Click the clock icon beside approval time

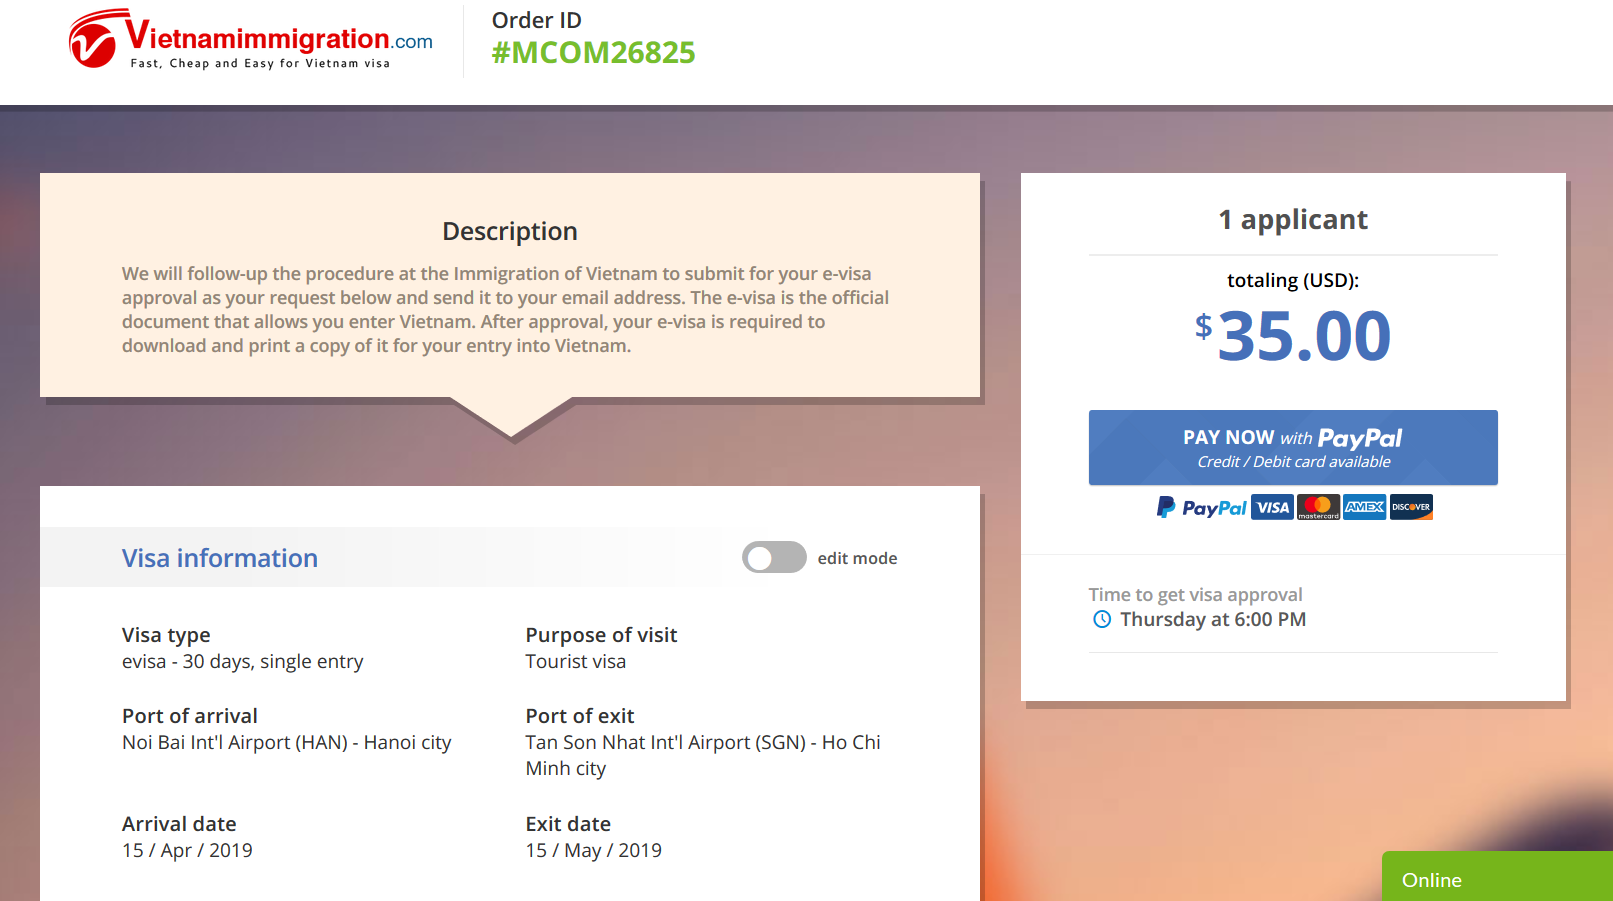[x=1102, y=620]
